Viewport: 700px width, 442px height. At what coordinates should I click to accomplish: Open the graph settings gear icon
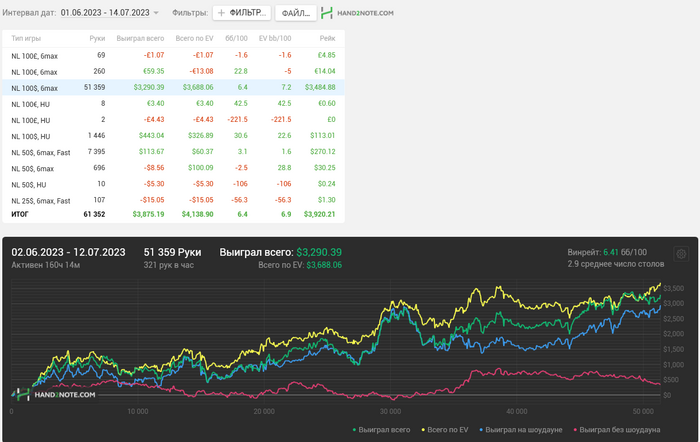(681, 255)
